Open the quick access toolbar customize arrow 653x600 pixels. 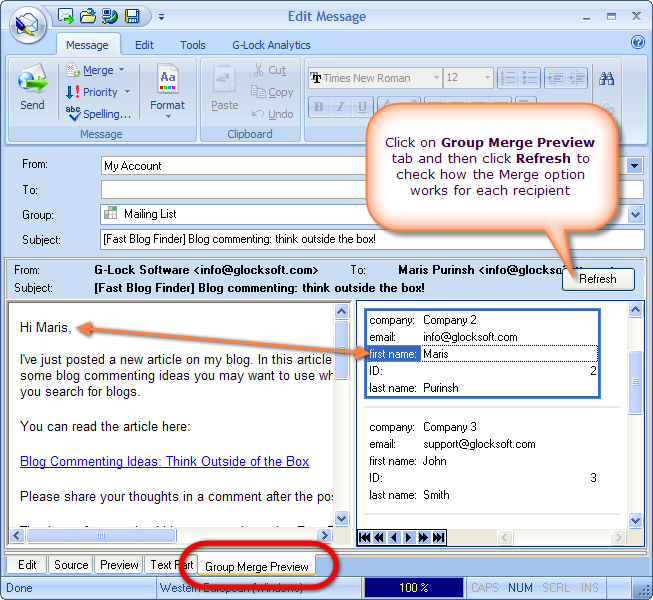(161, 17)
